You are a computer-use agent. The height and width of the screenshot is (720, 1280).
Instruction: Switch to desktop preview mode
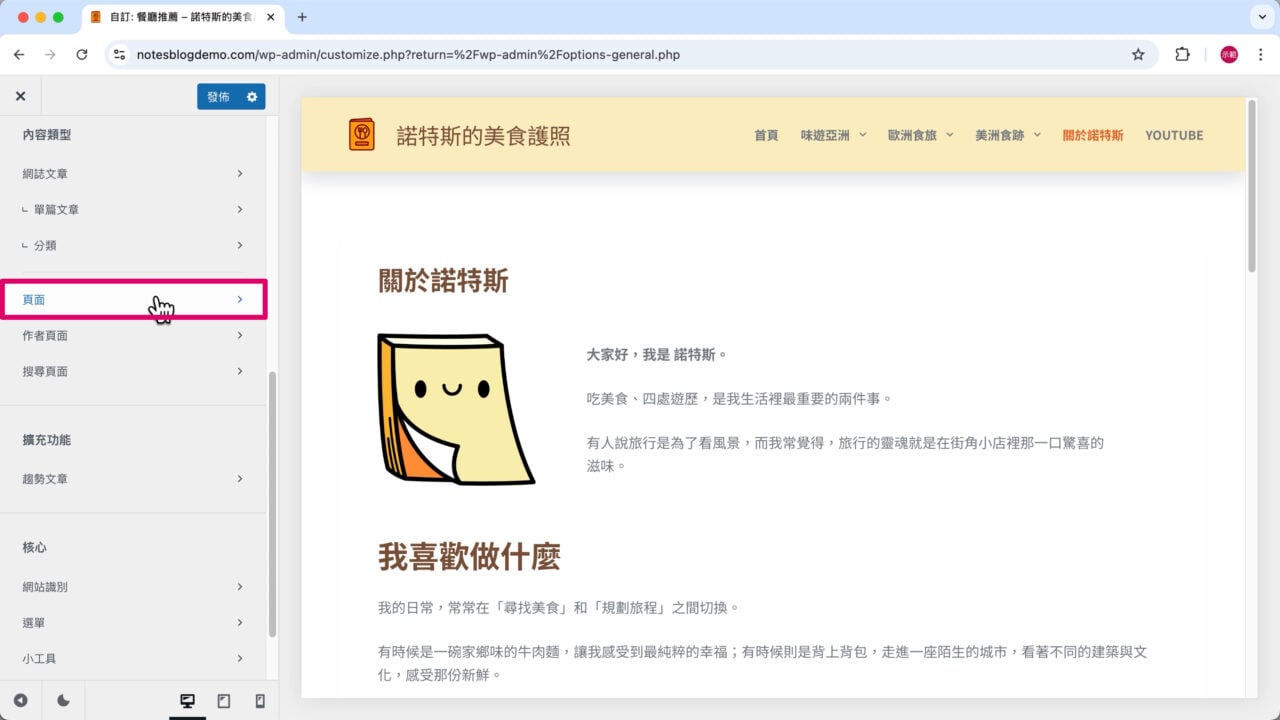click(187, 701)
